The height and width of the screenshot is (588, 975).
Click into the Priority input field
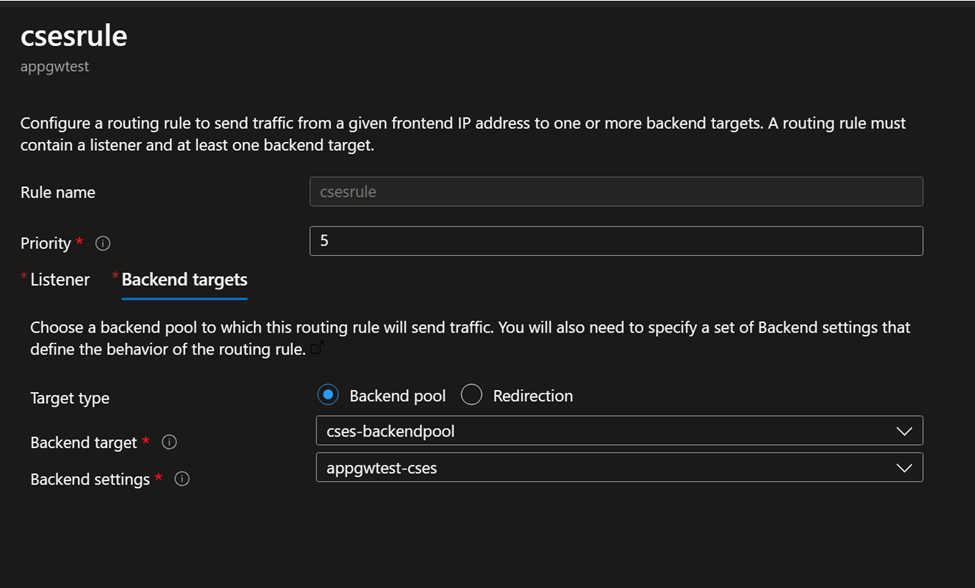click(616, 241)
